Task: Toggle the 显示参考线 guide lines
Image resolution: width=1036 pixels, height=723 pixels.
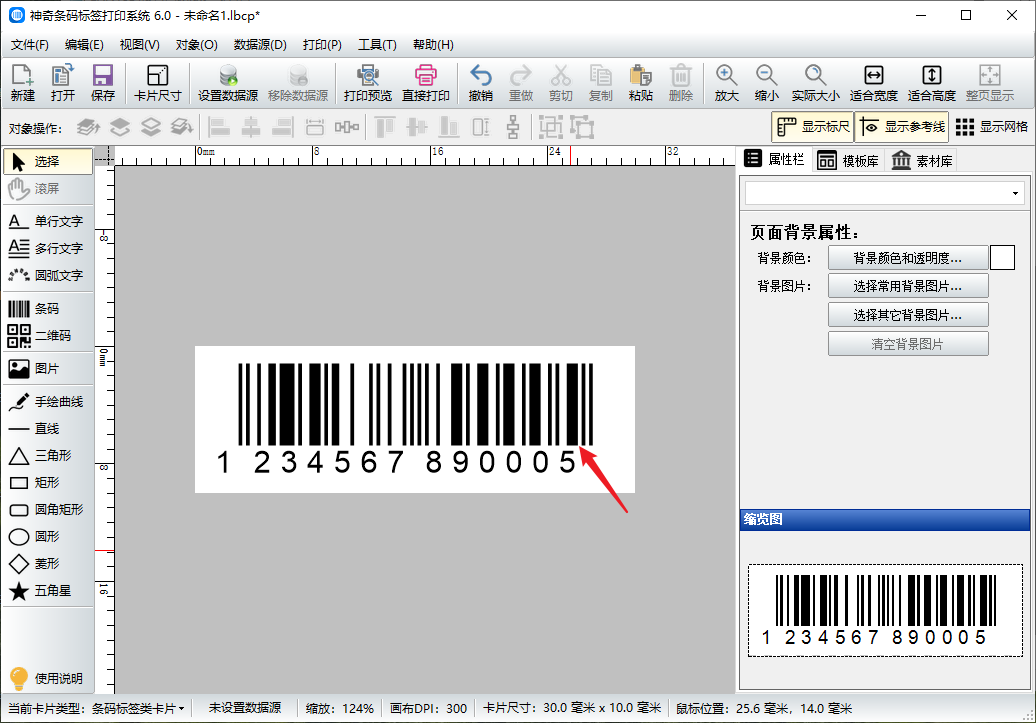Action: click(901, 127)
